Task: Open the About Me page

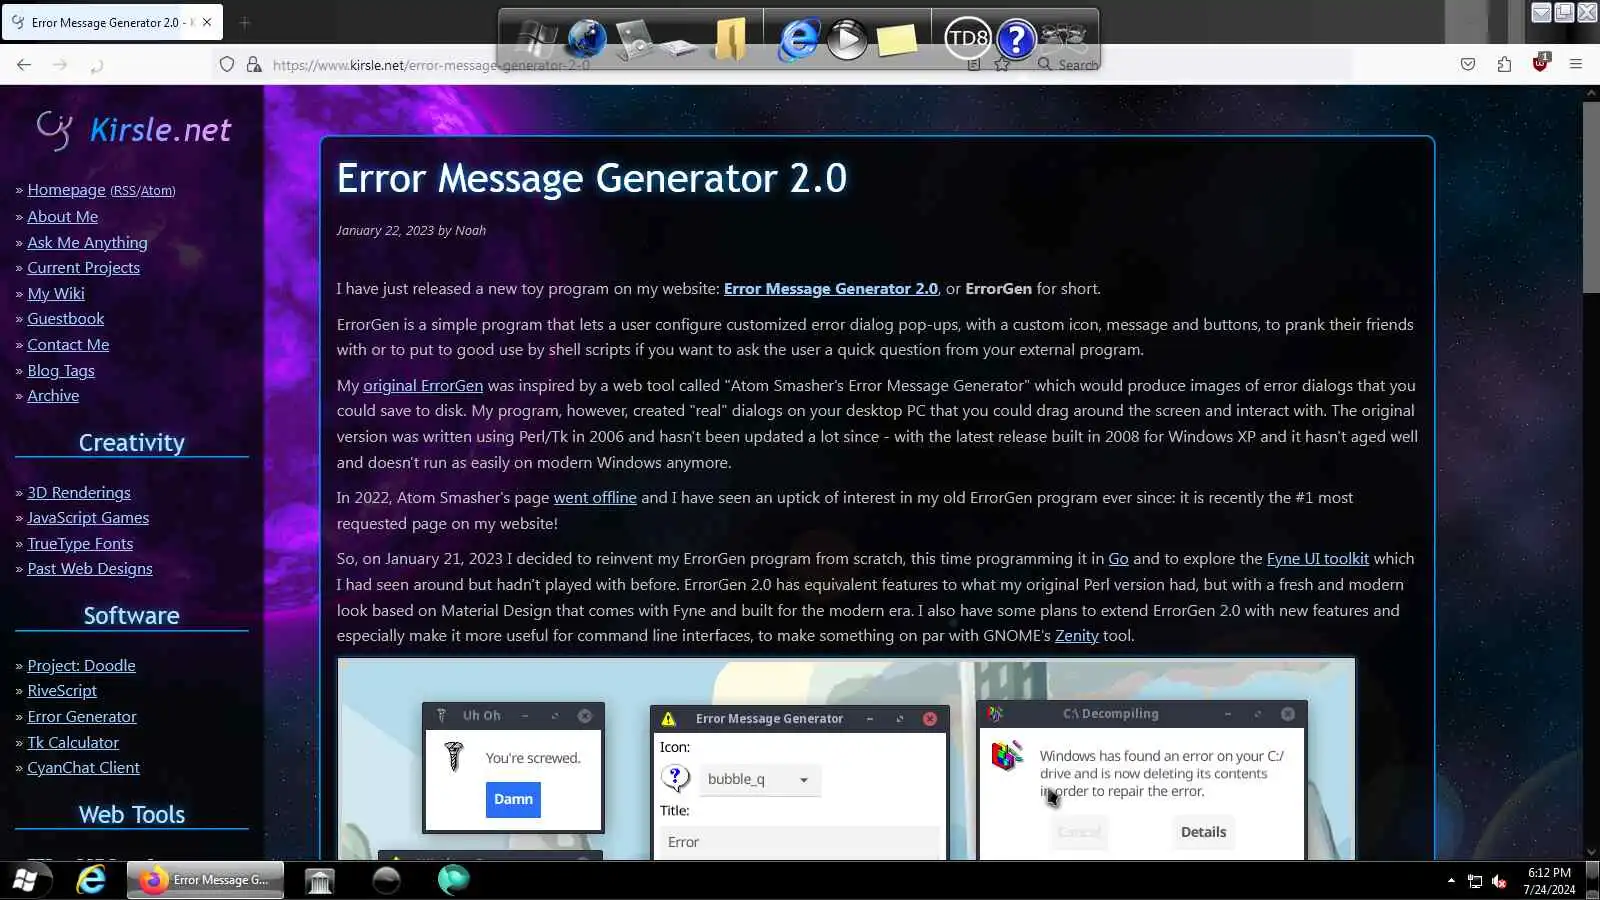Action: point(62,216)
